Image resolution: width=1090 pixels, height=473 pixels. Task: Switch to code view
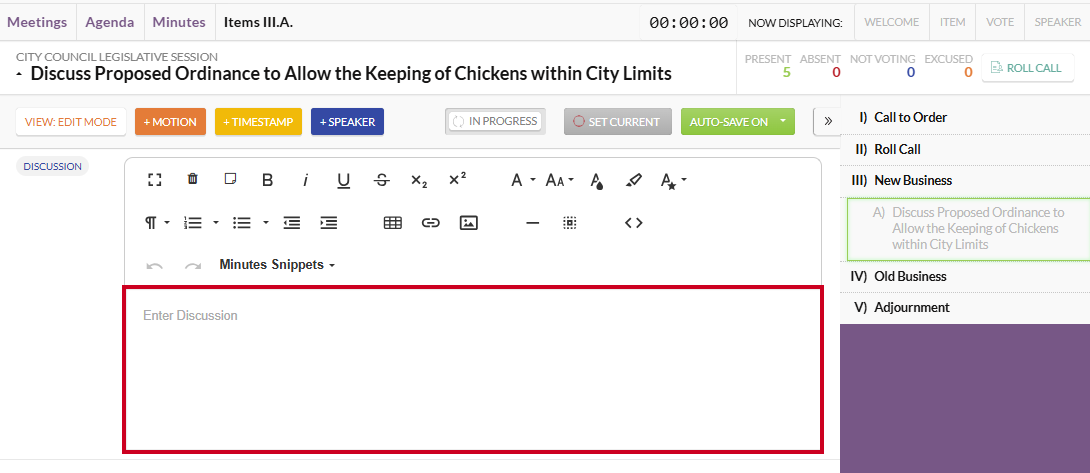click(633, 223)
